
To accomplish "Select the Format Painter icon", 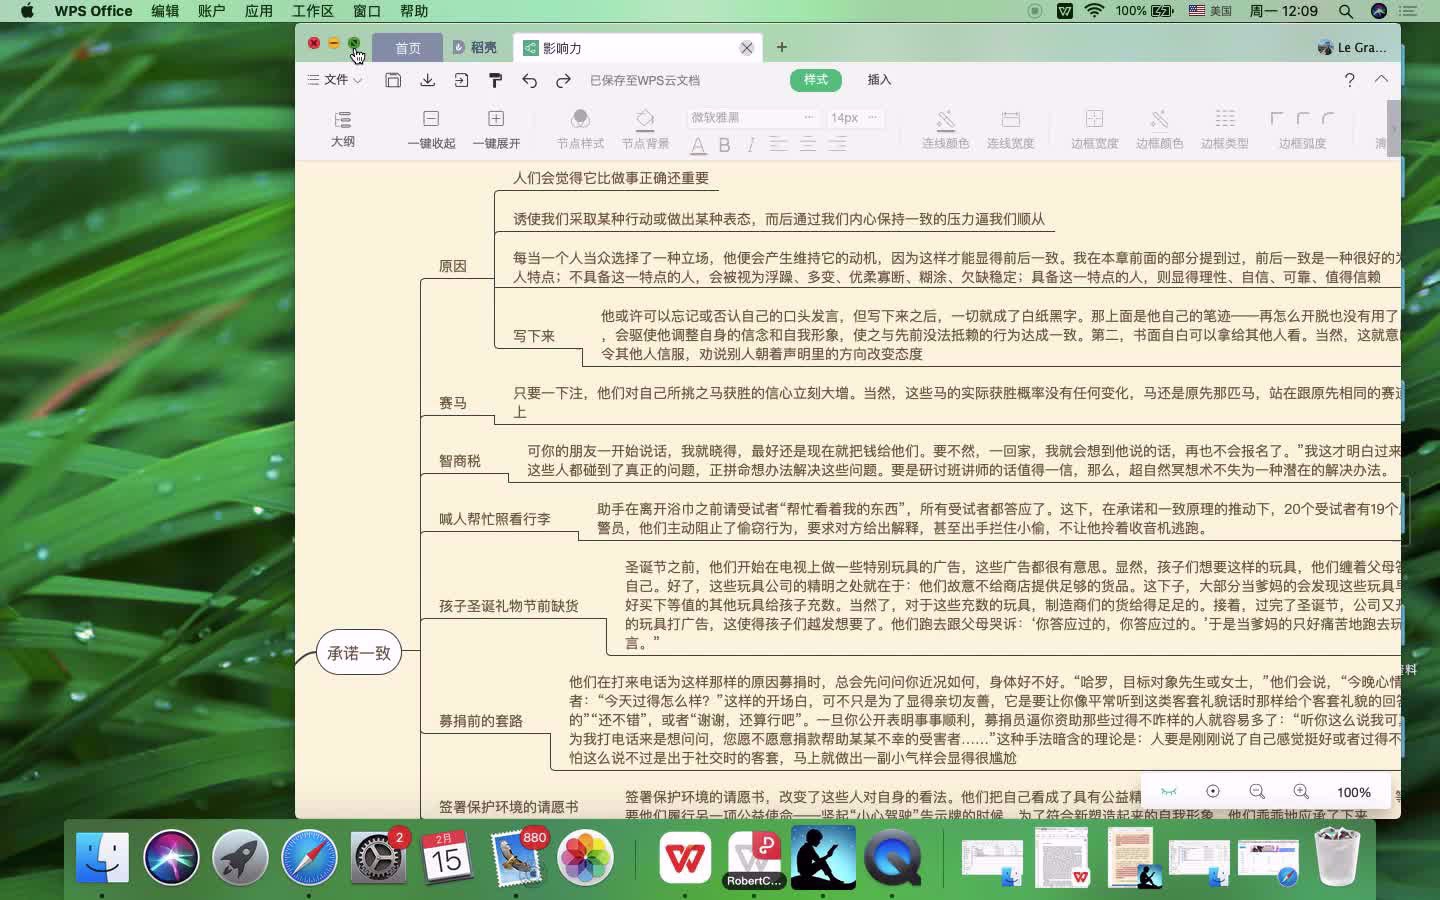I will click(495, 80).
